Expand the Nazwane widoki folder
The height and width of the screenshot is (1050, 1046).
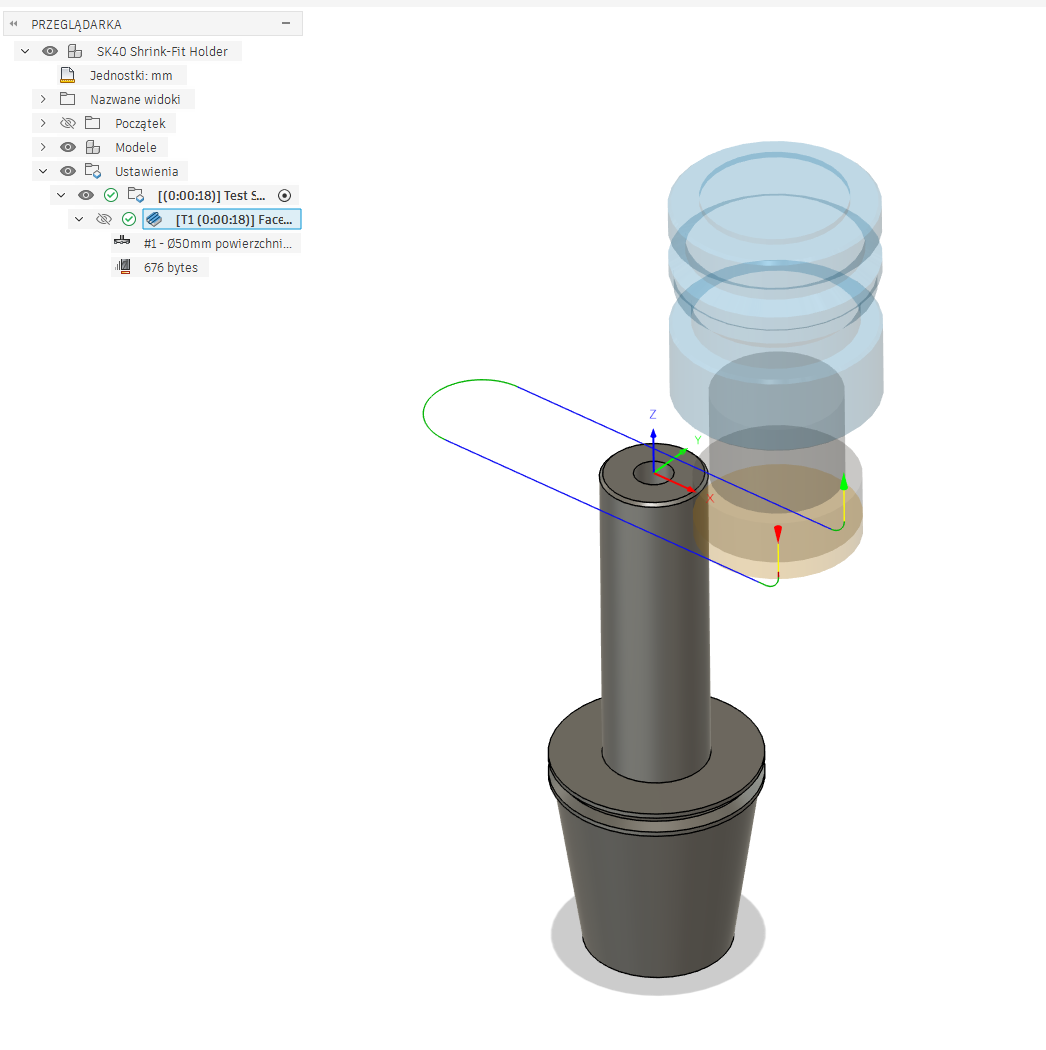(44, 99)
